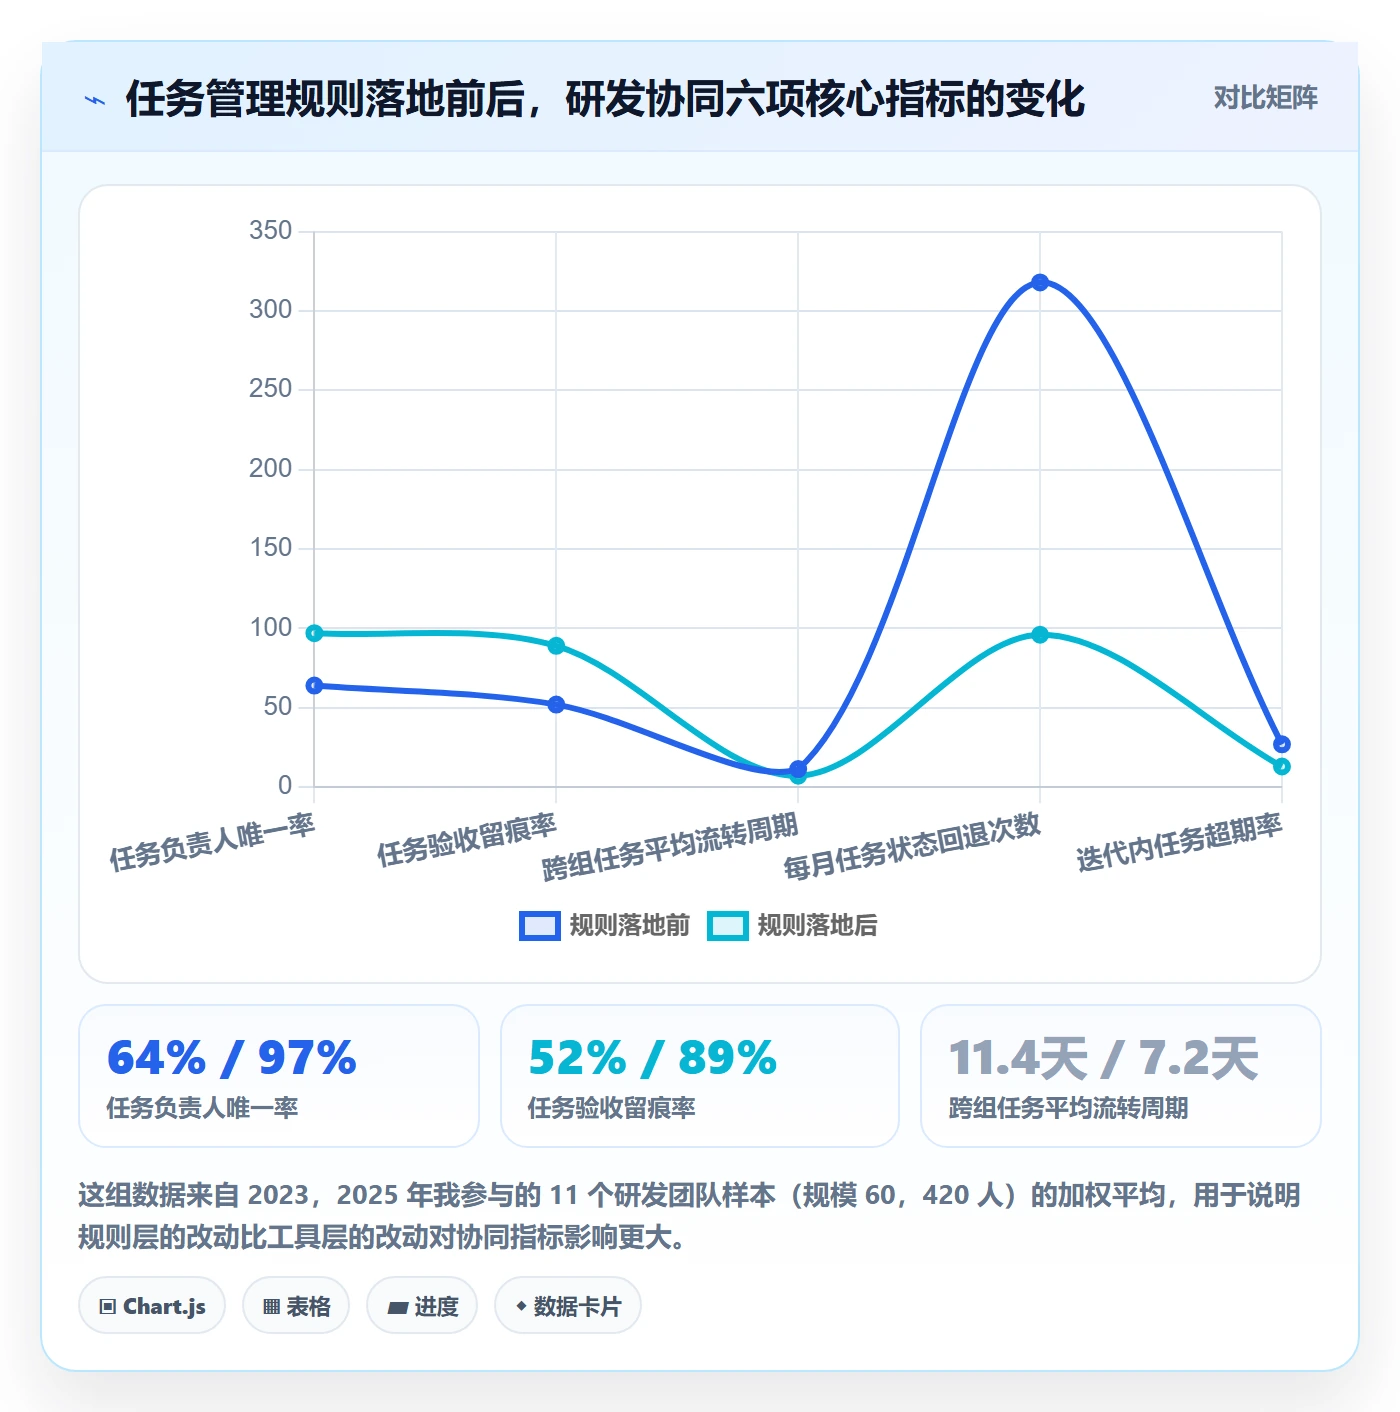
Task: Click the blue point above 任务验收留痕率
Action: pos(556,705)
